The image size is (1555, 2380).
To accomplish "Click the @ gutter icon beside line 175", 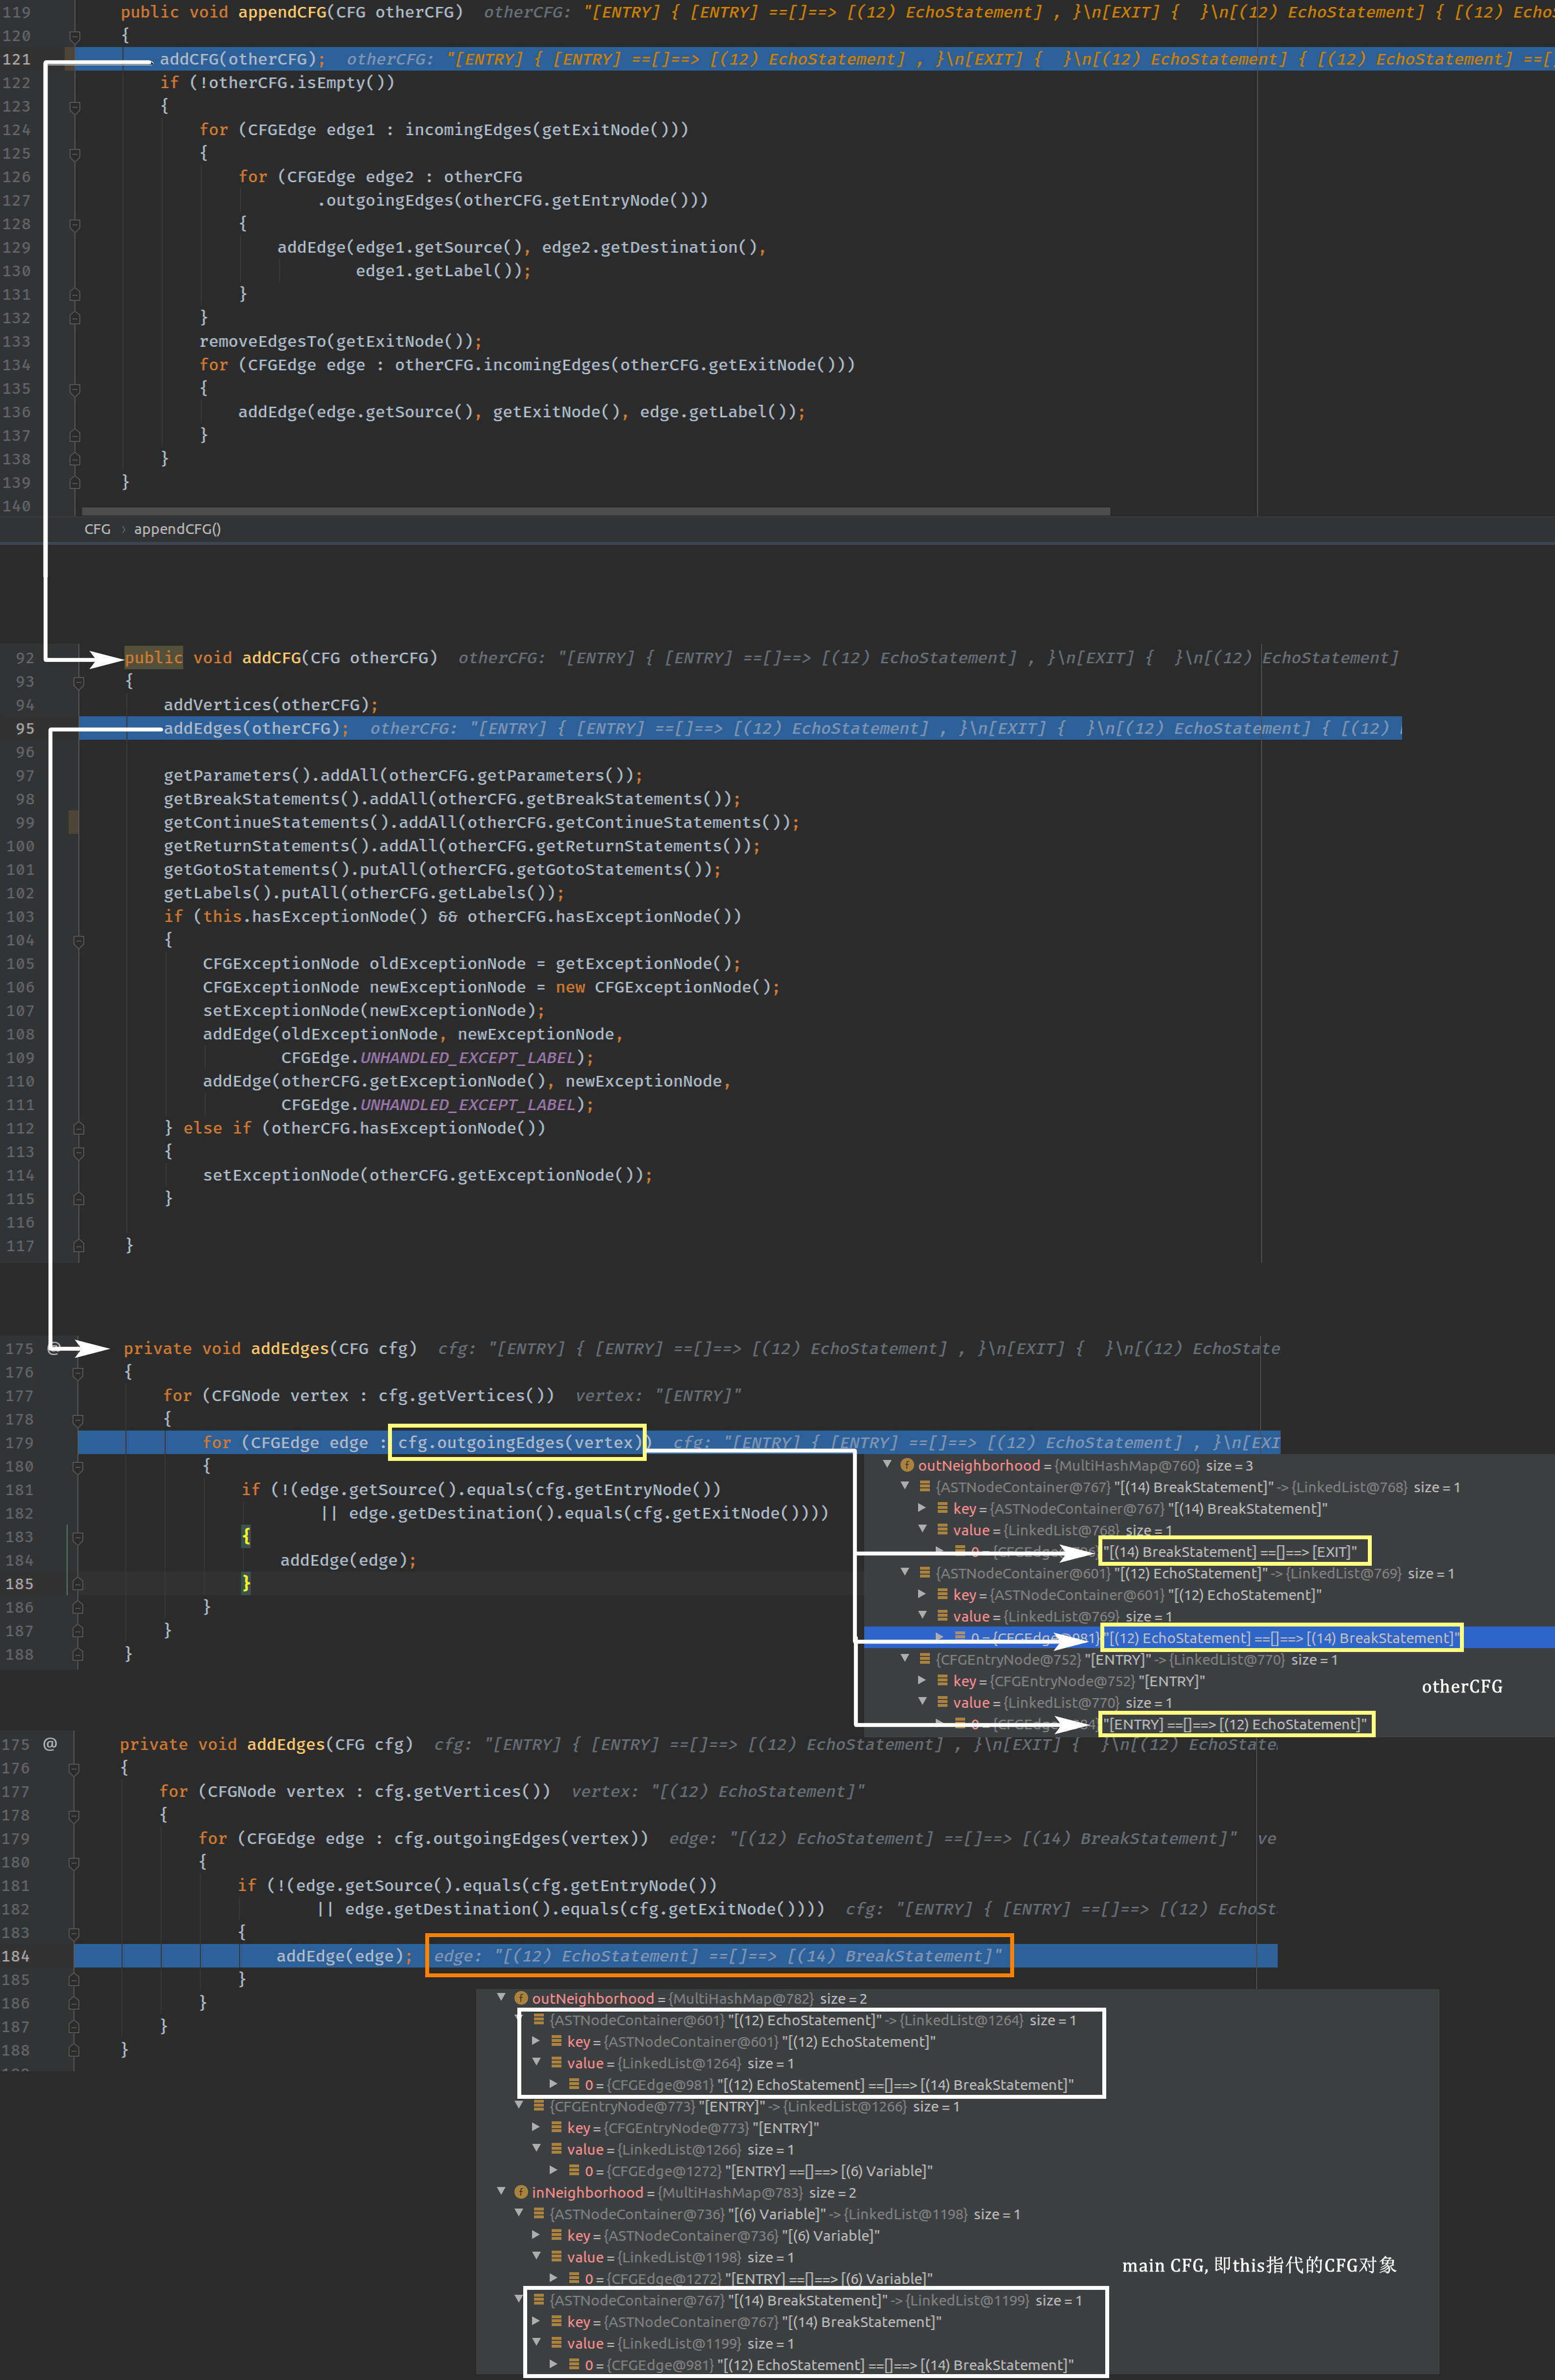I will pos(50,1744).
